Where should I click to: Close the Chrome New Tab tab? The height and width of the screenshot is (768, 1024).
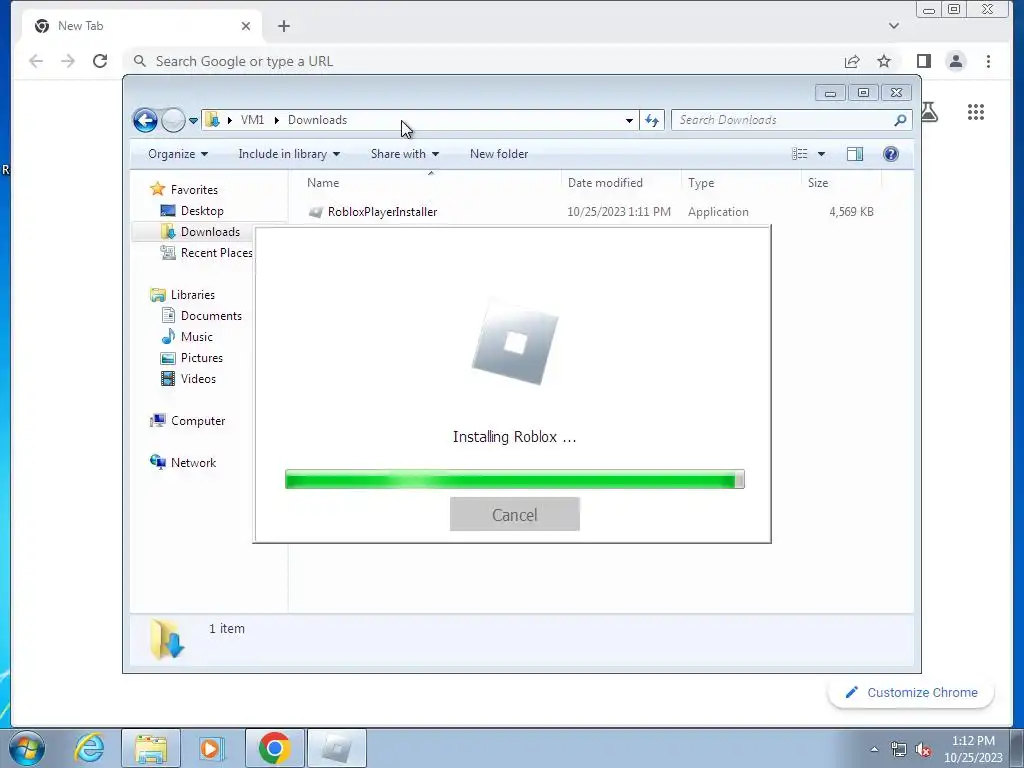point(246,26)
